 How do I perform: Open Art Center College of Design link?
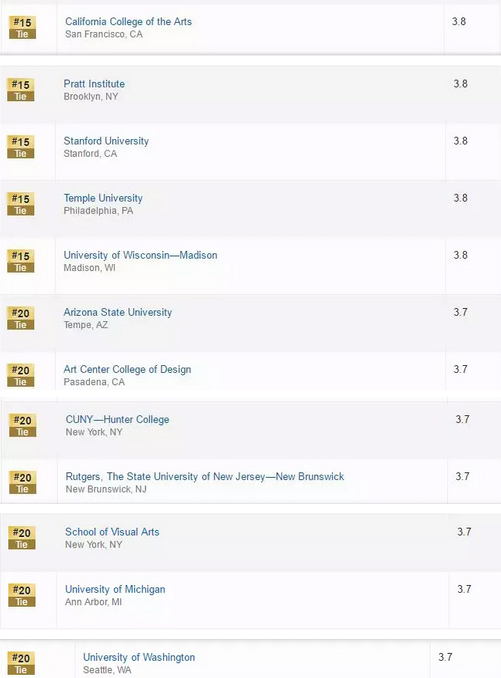tap(128, 369)
